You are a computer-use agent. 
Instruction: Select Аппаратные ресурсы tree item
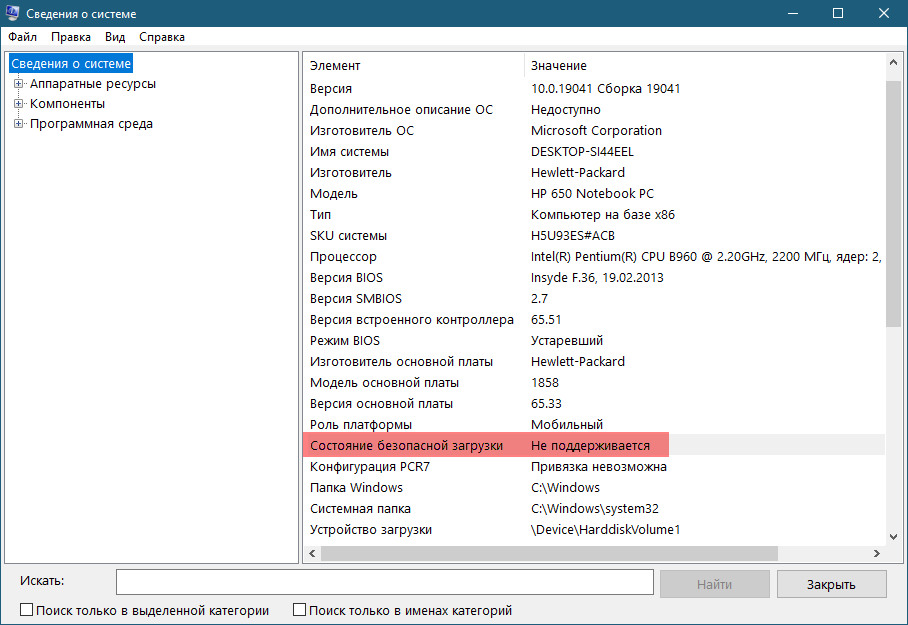(x=93, y=83)
